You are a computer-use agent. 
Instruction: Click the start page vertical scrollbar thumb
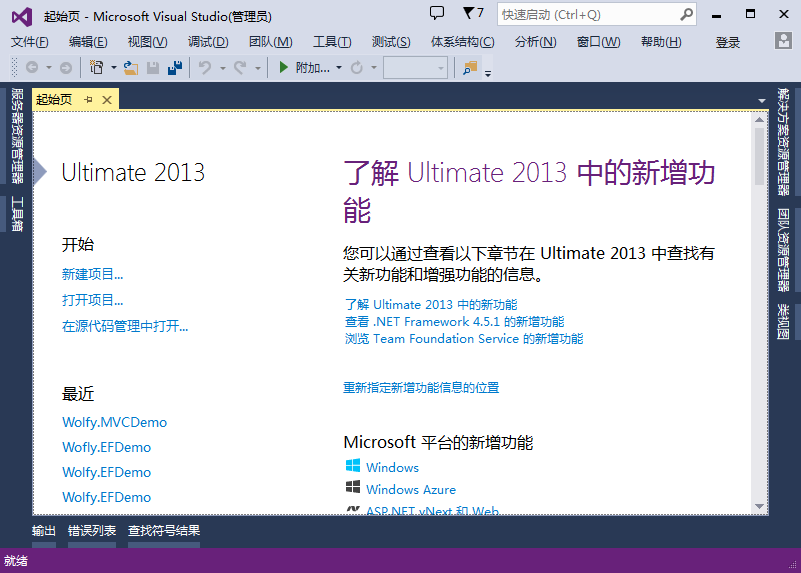coord(760,157)
